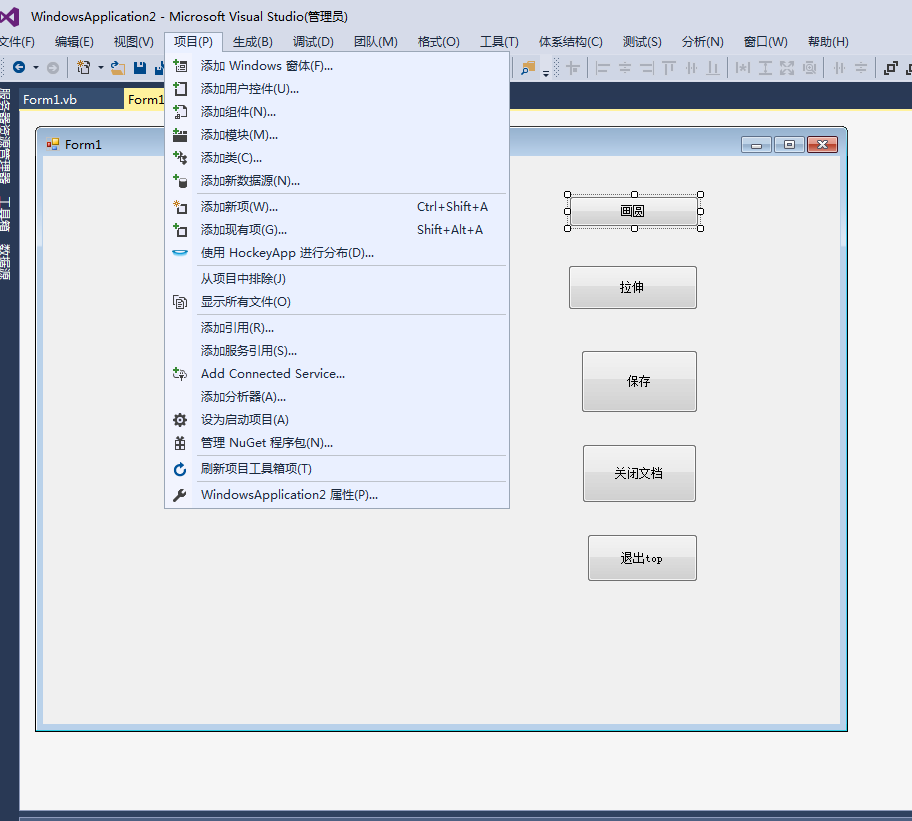The width and height of the screenshot is (912, 821).
Task: Select 添加模块(M)... menu entry
Action: (x=337, y=135)
